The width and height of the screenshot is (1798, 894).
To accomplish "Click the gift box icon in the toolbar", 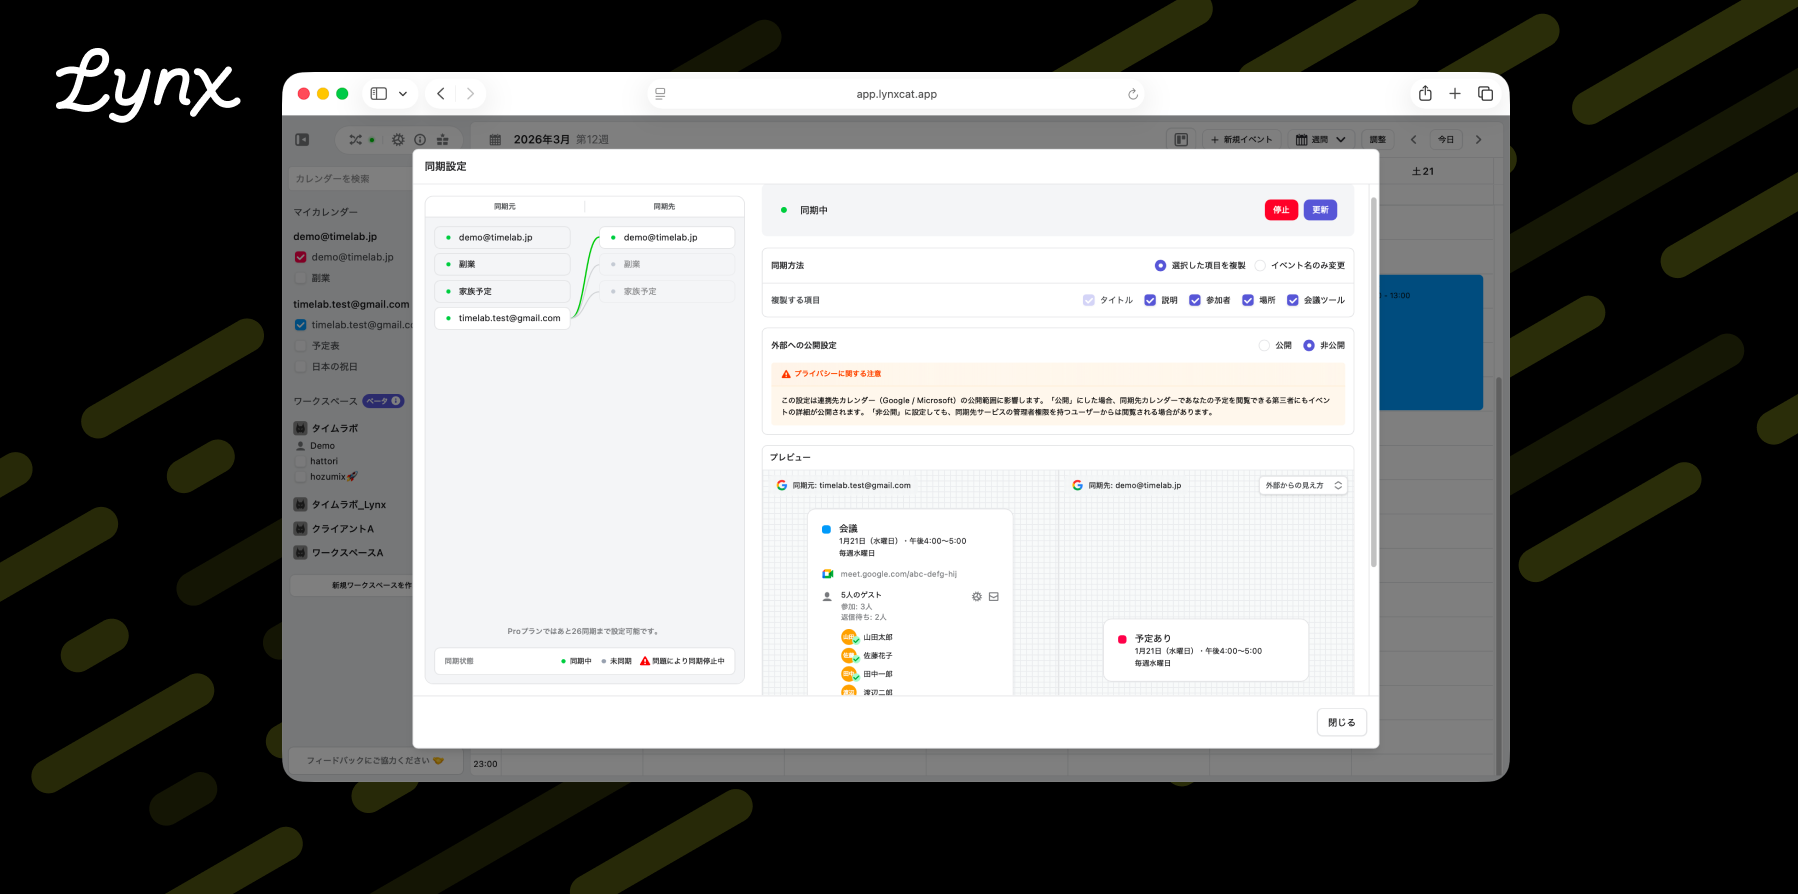I will [442, 140].
